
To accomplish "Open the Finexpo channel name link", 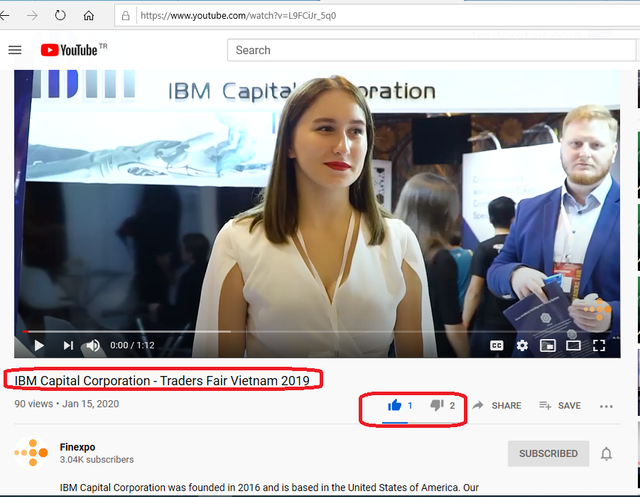I will click(x=78, y=447).
